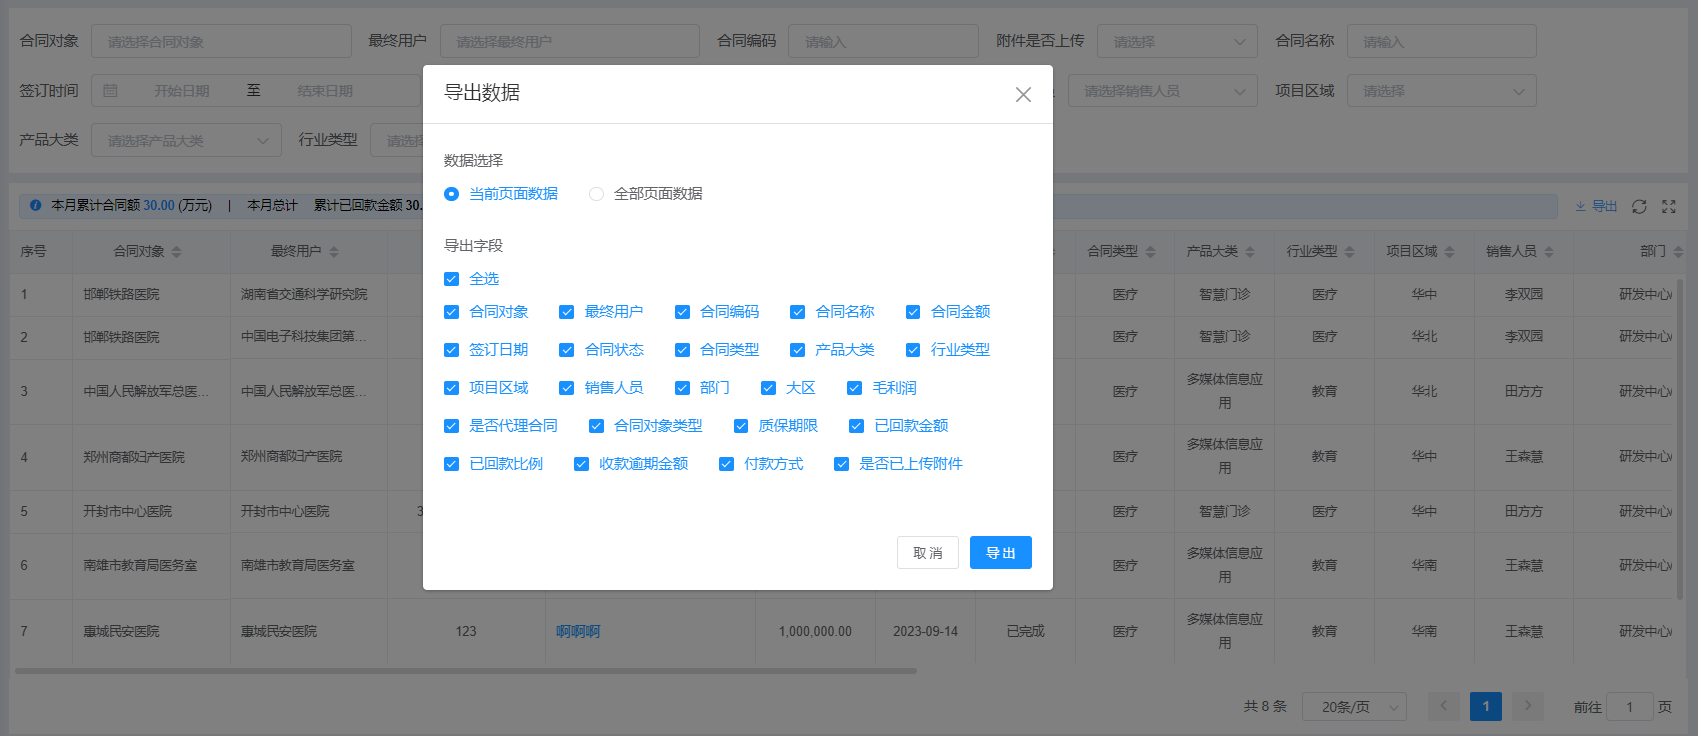Open the 附件是否上传 dropdown

(x=1177, y=42)
